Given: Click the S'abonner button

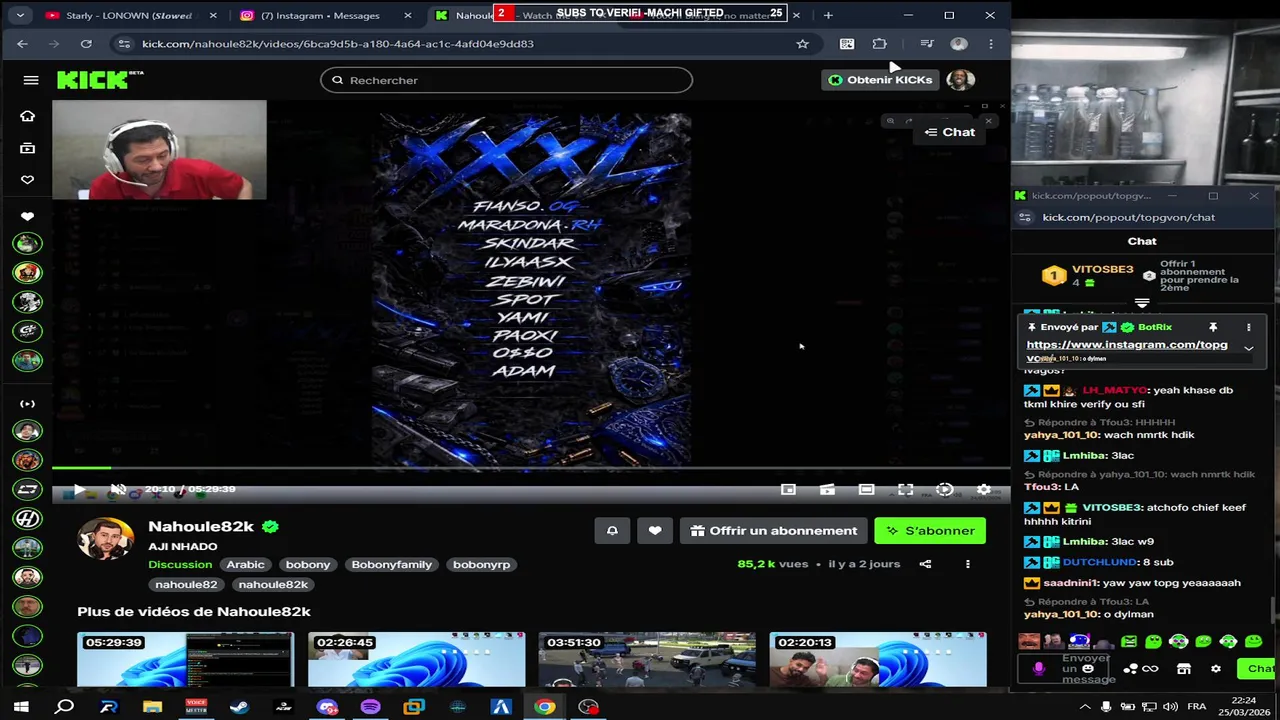Looking at the screenshot, I should [930, 531].
